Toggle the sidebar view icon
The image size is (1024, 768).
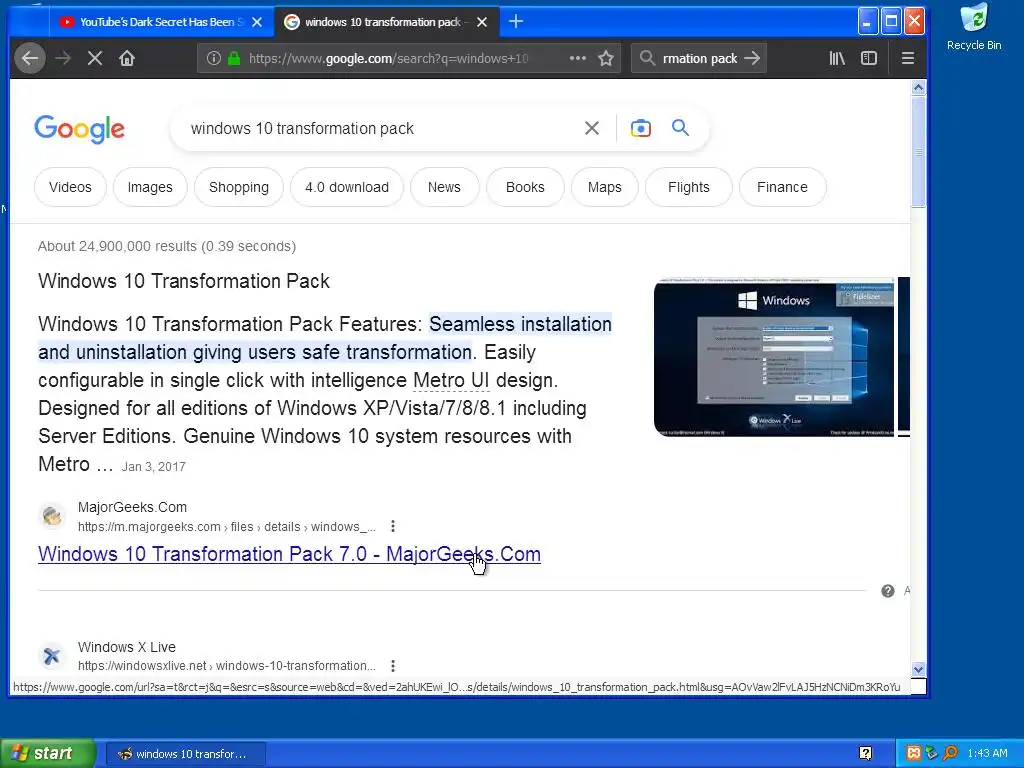point(869,58)
